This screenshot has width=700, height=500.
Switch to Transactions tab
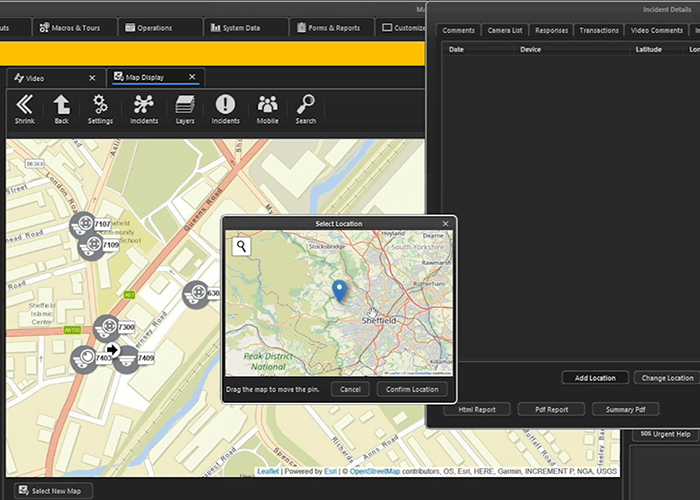pyautogui.click(x=599, y=30)
